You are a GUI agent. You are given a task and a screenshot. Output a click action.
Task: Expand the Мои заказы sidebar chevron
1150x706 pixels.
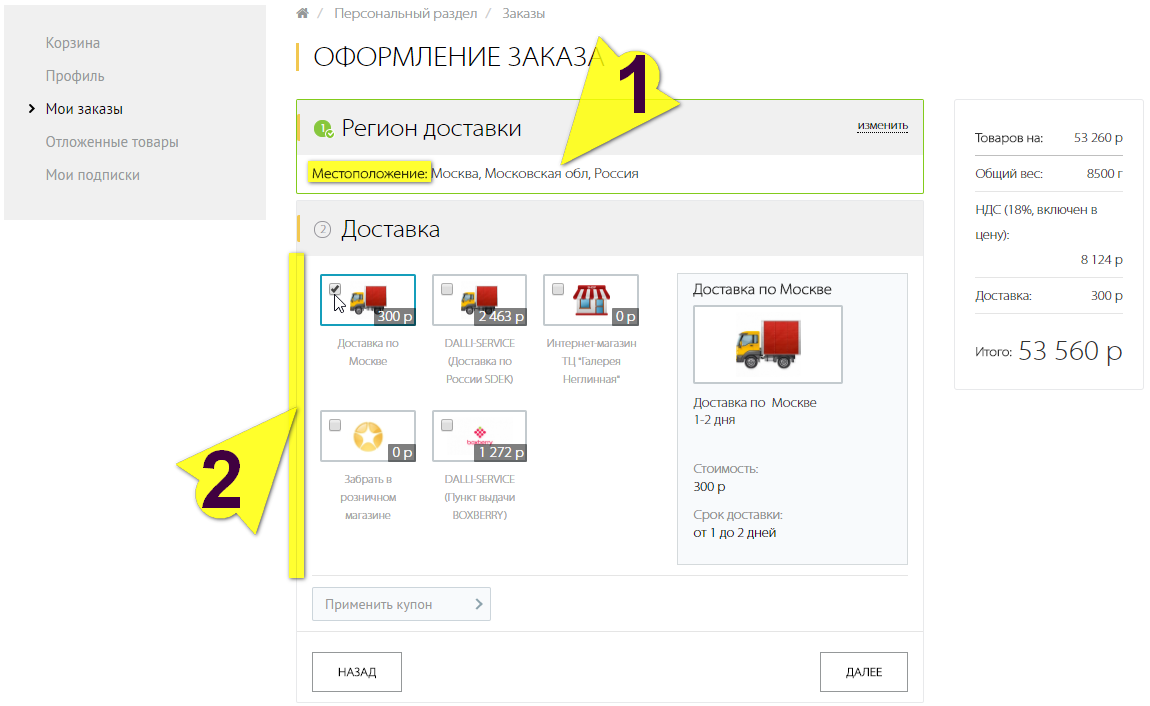tap(32, 109)
